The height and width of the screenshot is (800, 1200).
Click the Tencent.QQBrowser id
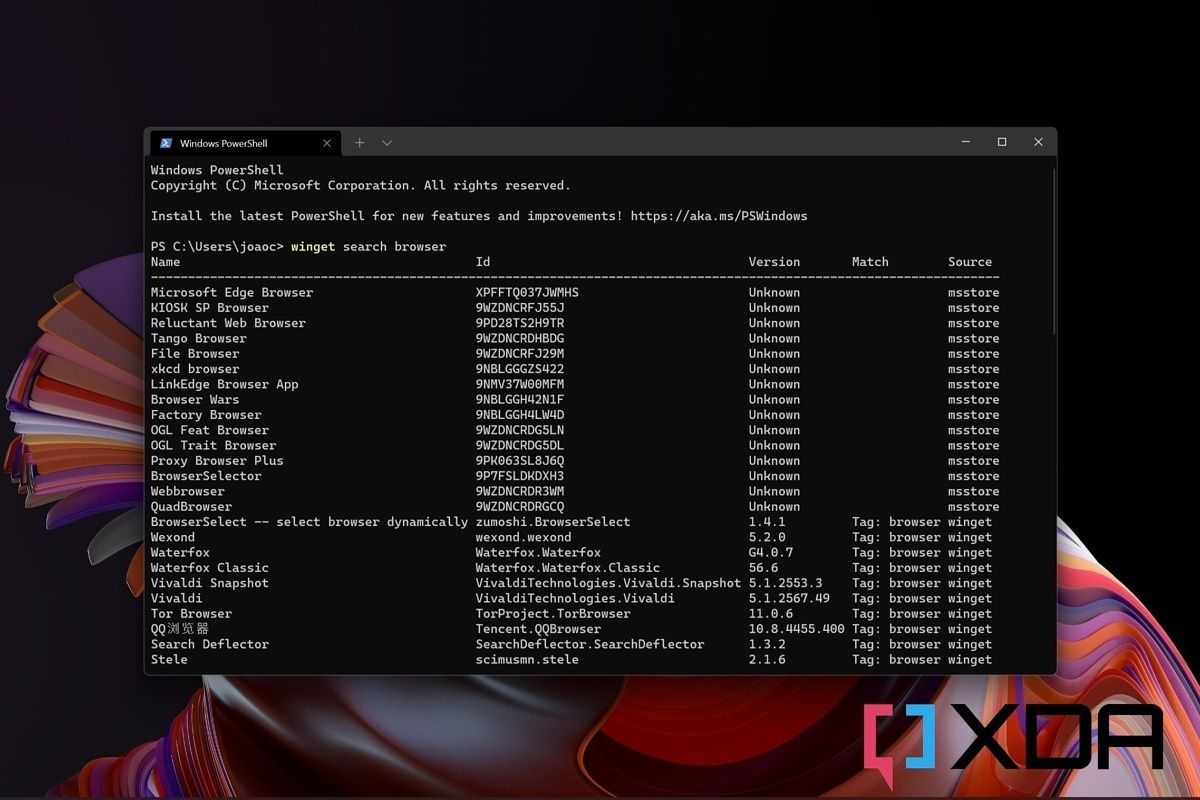[x=538, y=630]
